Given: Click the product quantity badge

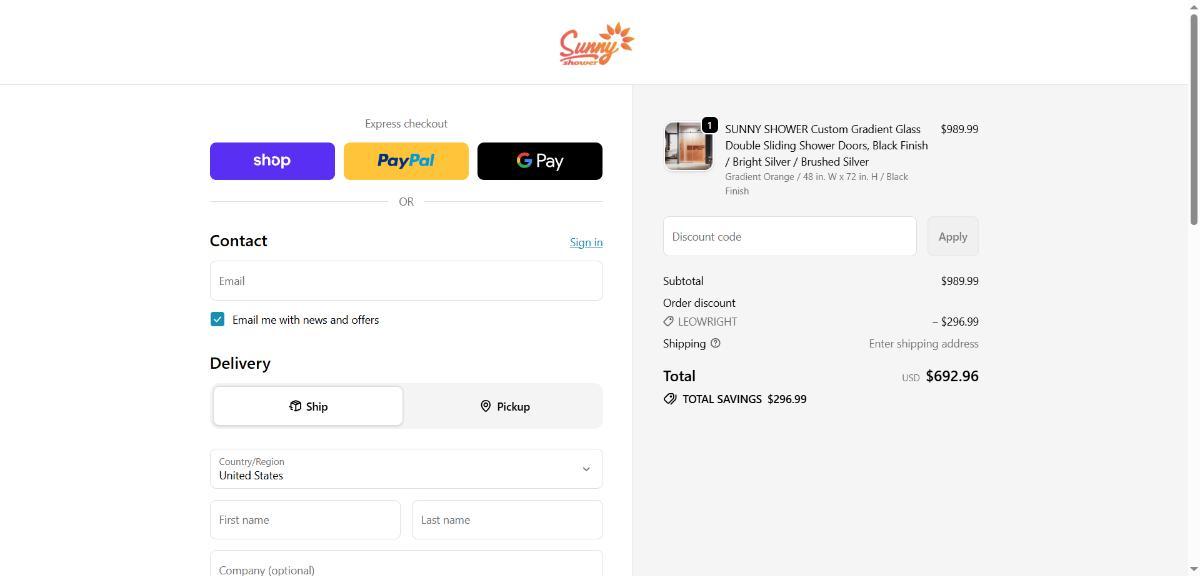Looking at the screenshot, I should coord(709,125).
